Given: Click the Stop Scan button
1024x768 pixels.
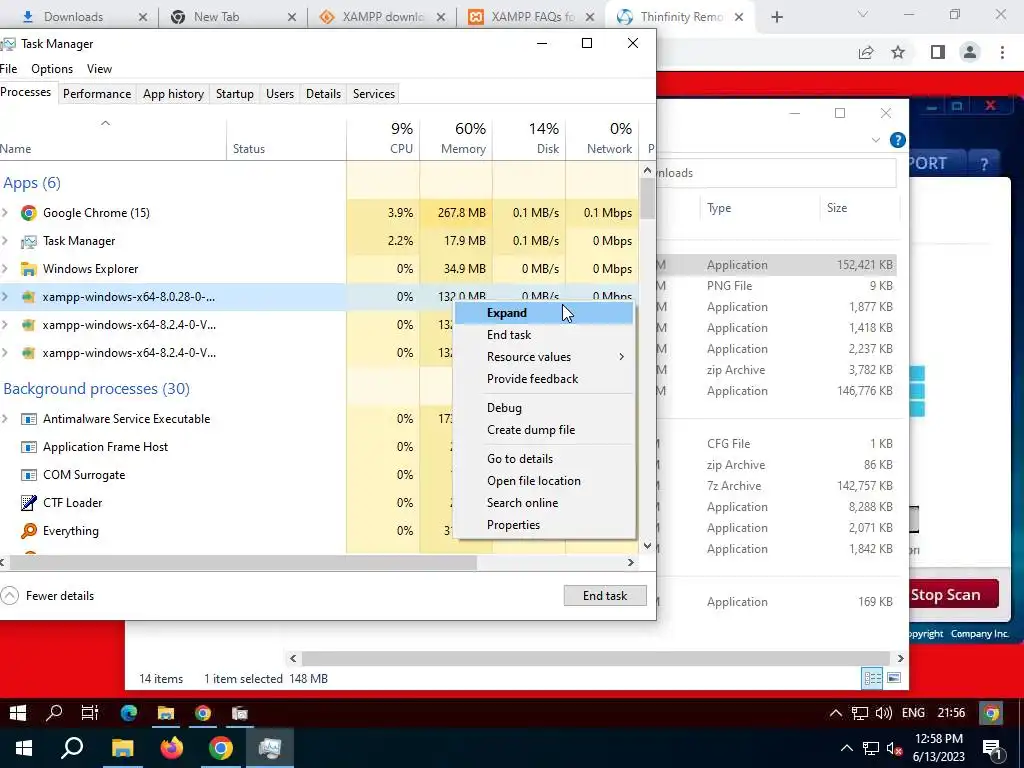Looking at the screenshot, I should [952, 594].
